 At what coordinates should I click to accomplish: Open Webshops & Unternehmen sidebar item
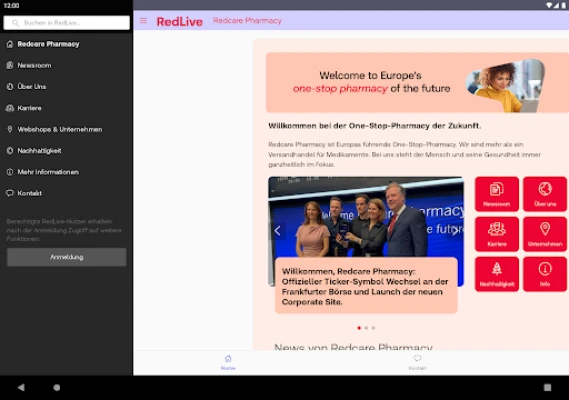[66, 129]
